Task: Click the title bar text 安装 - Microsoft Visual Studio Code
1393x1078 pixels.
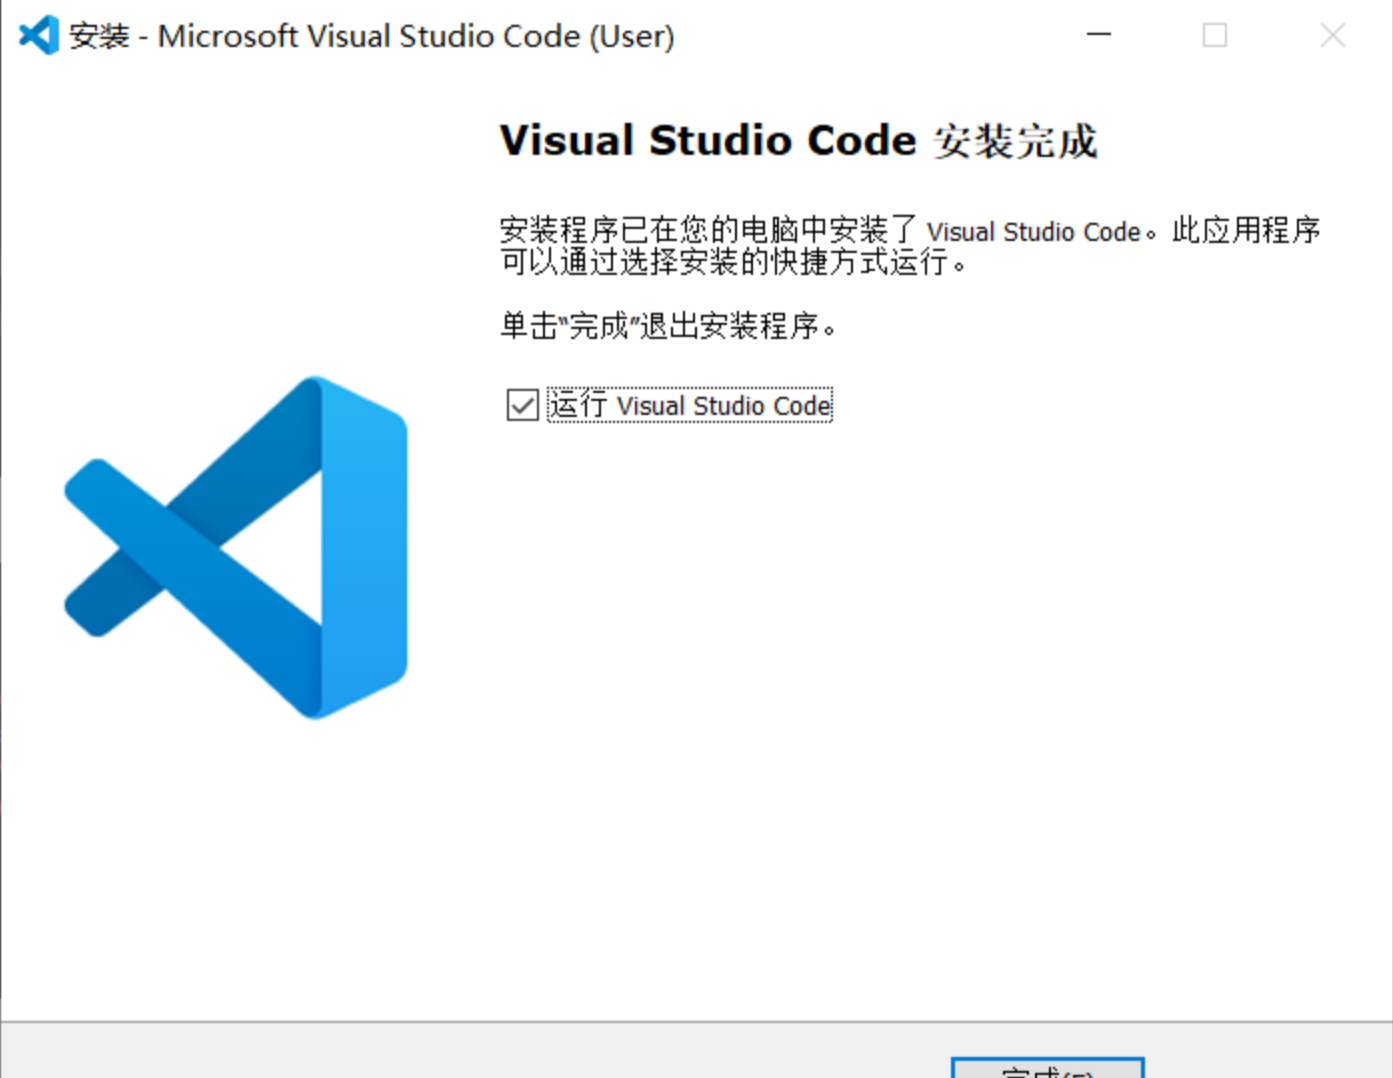Action: [372, 36]
